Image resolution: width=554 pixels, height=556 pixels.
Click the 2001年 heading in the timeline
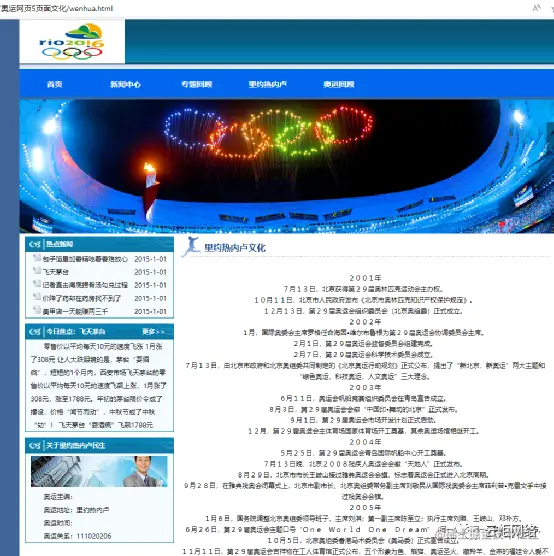pos(365,278)
